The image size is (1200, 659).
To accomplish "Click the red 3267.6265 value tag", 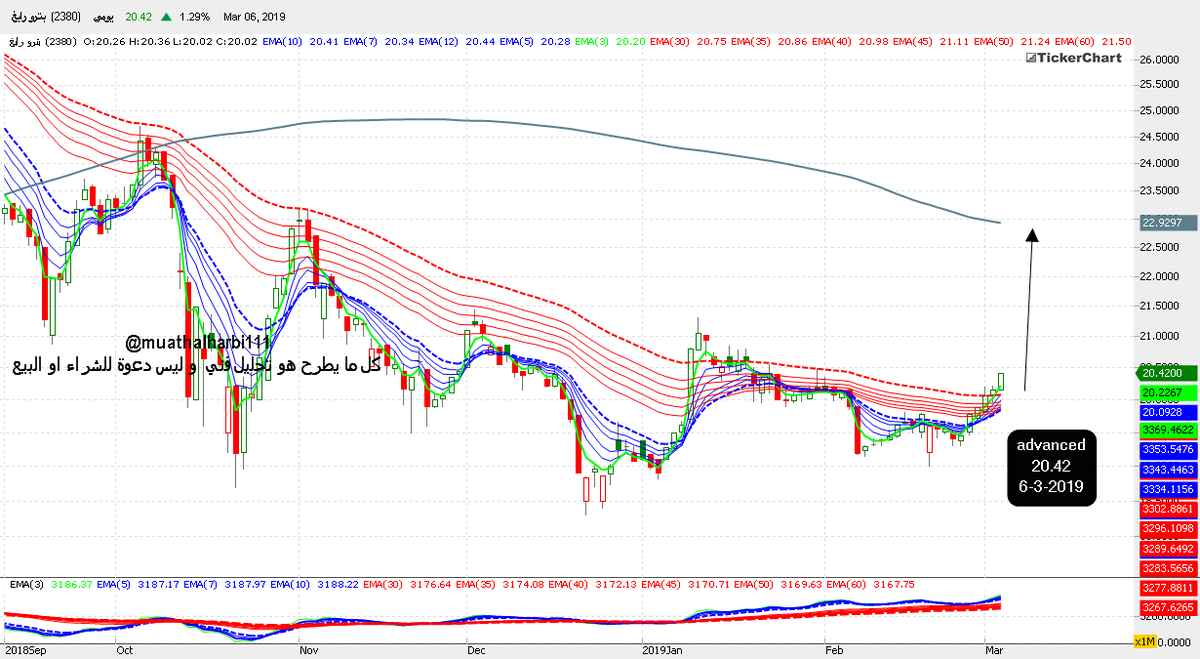I will [x=1167, y=606].
